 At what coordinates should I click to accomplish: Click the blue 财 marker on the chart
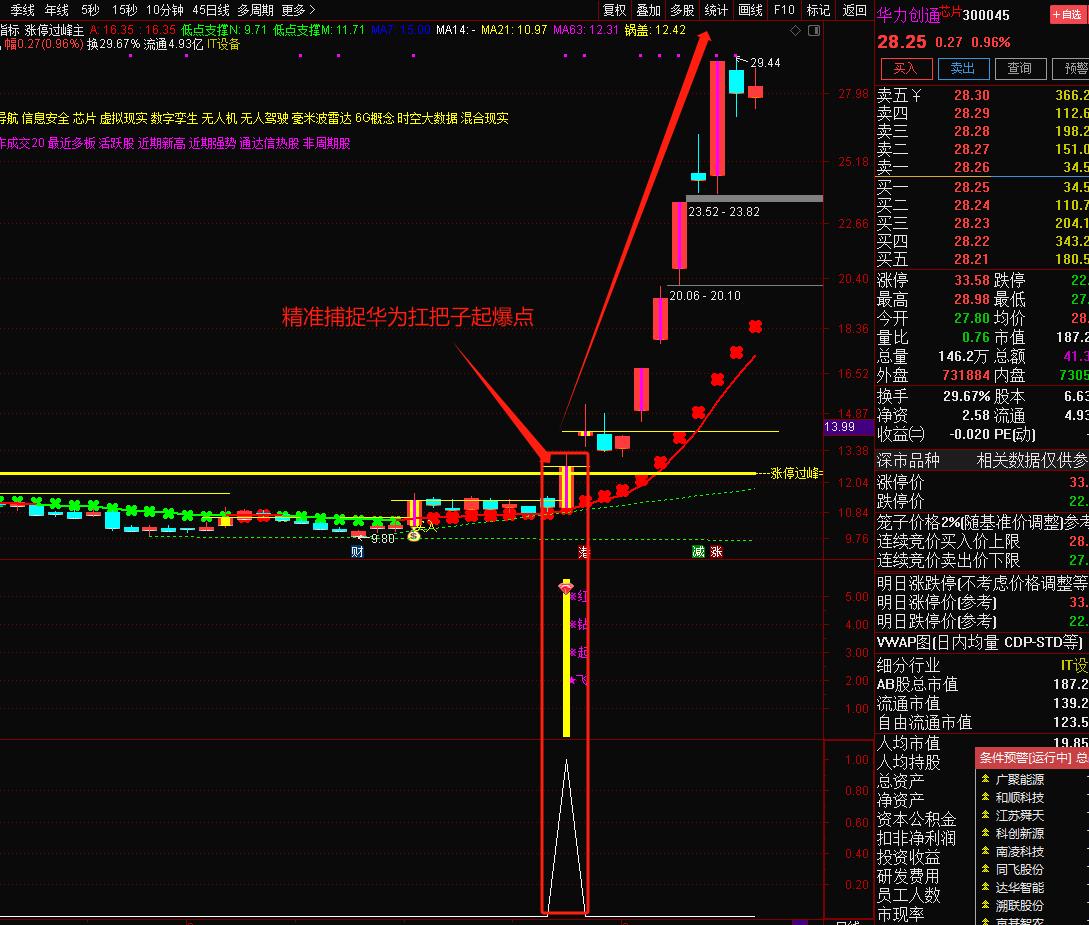tap(357, 552)
